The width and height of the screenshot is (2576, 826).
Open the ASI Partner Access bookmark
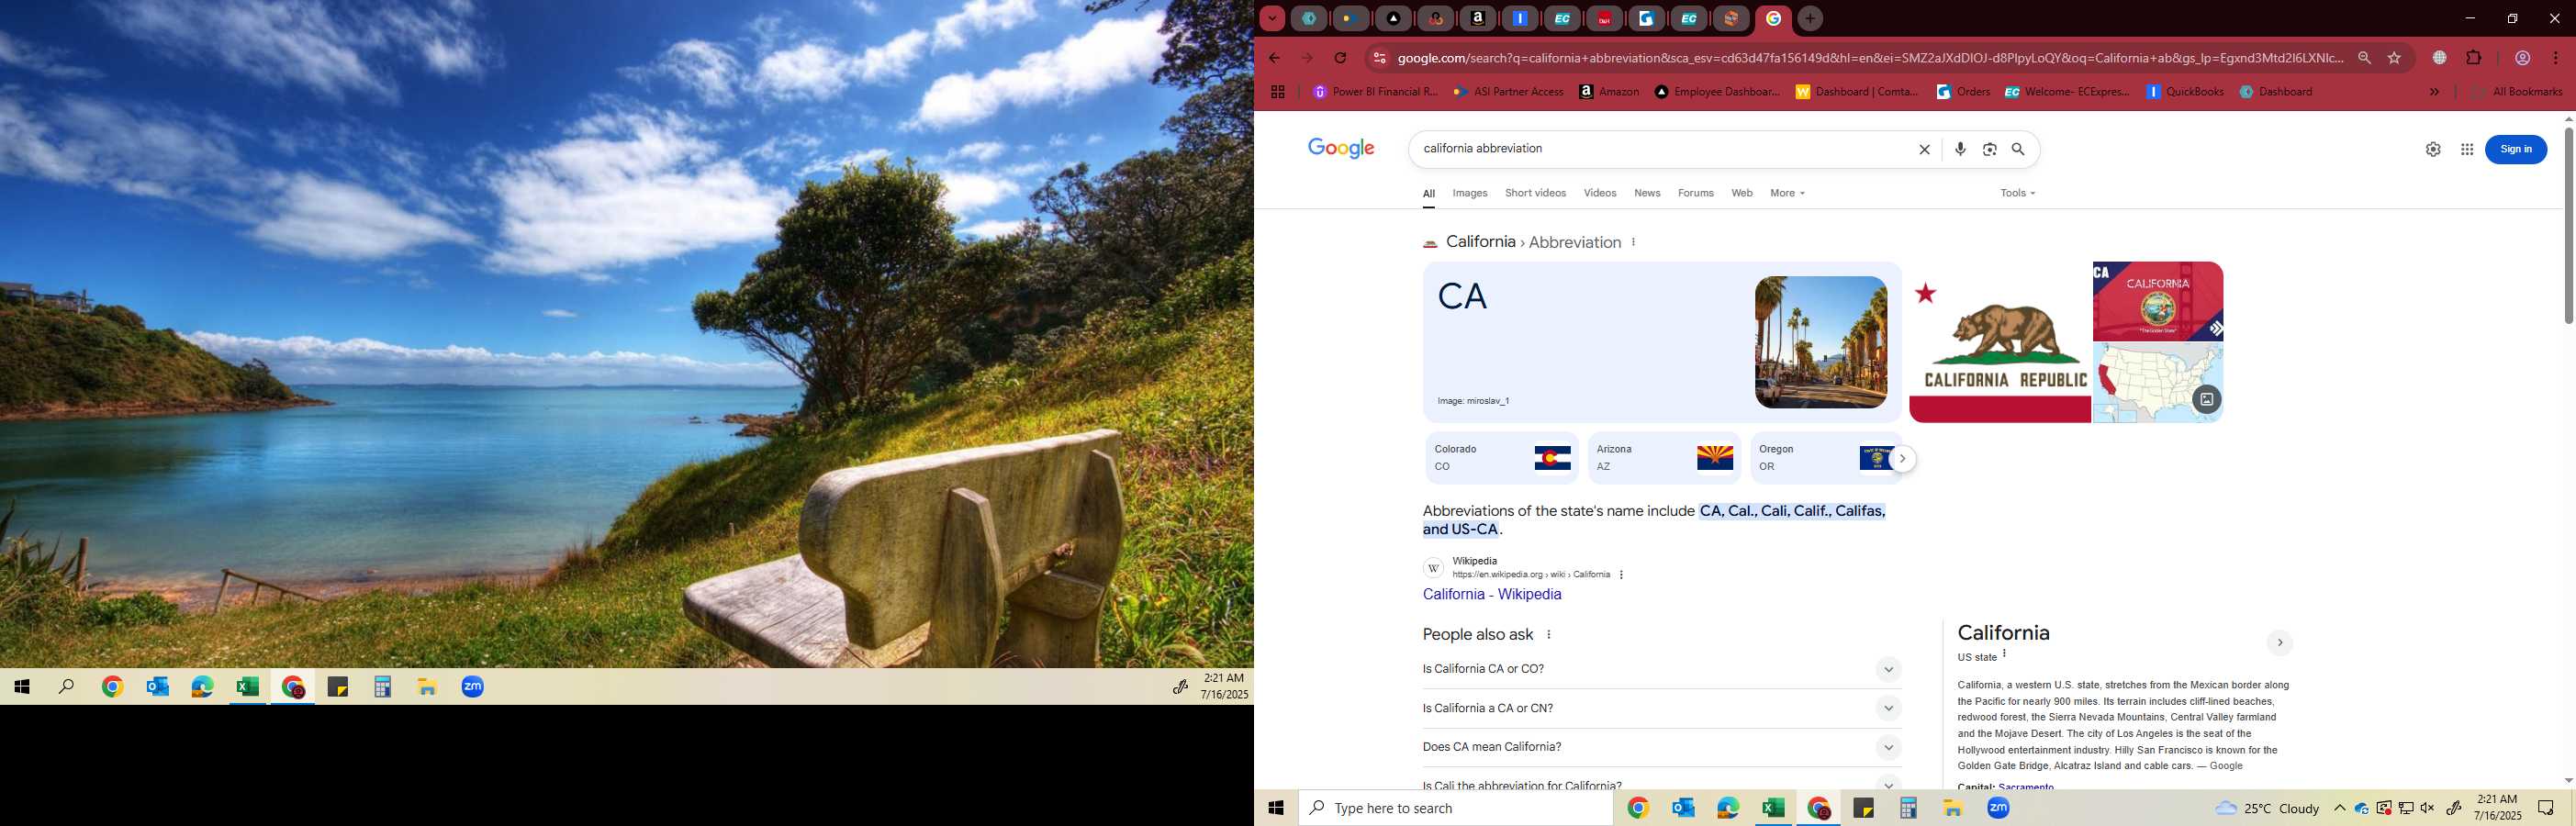point(1507,92)
